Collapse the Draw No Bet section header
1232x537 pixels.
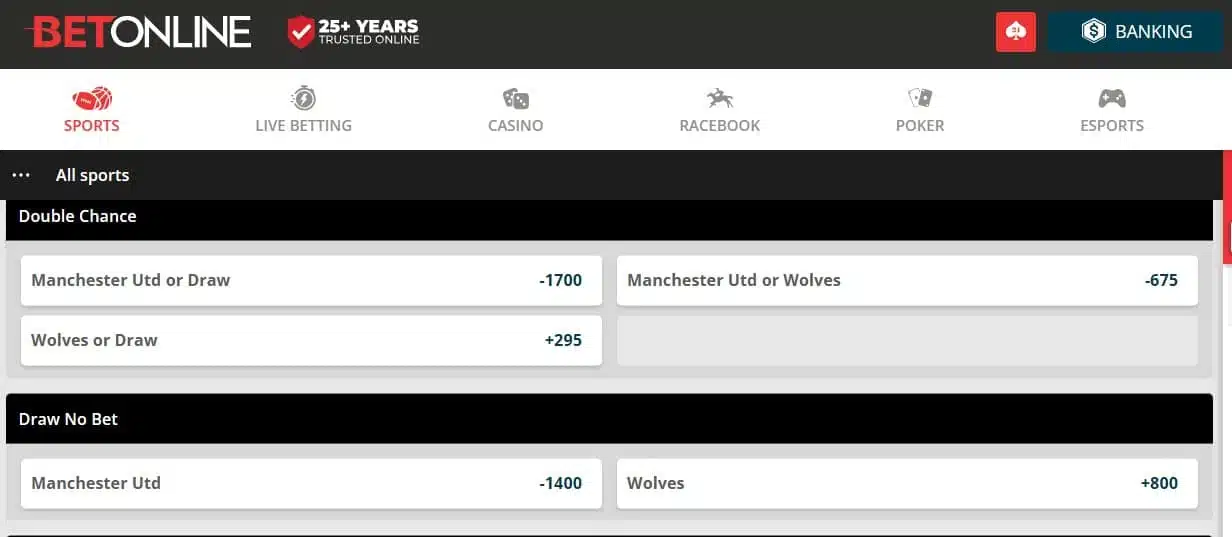(x=609, y=419)
